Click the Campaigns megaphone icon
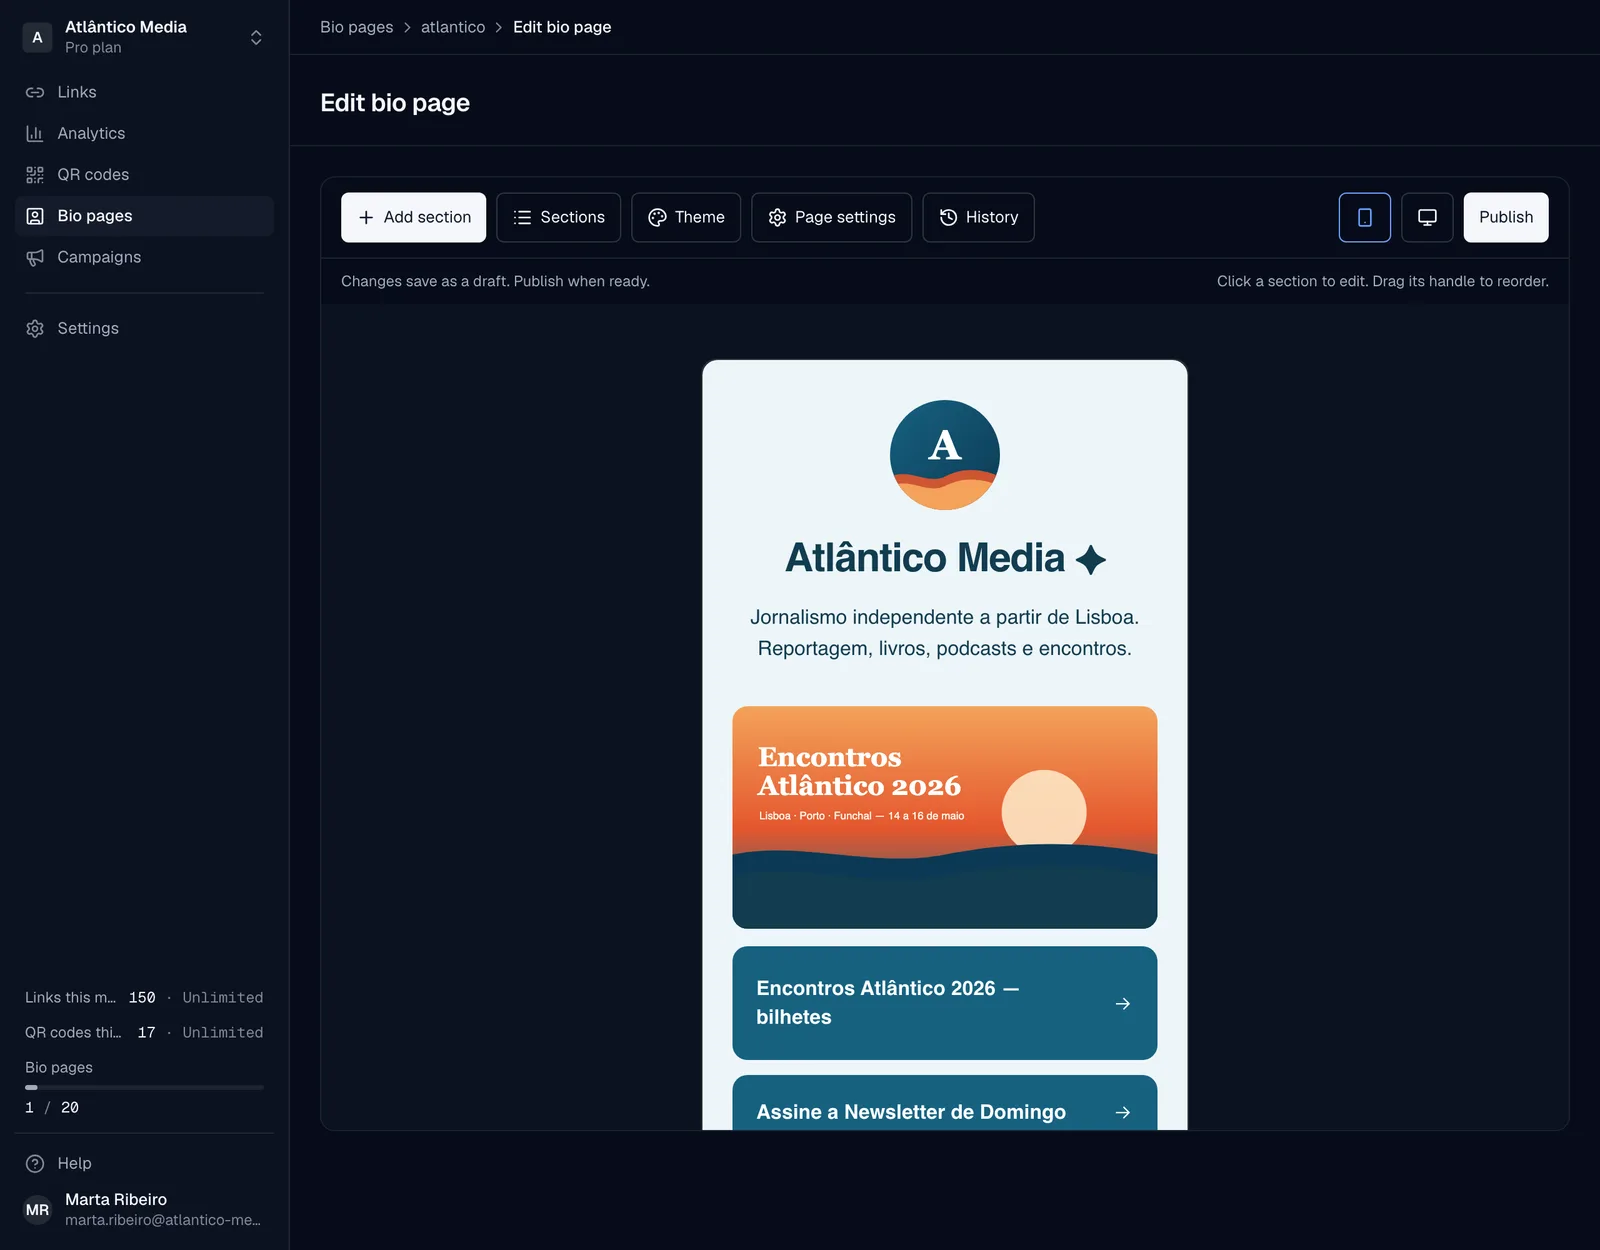 pyautogui.click(x=35, y=257)
